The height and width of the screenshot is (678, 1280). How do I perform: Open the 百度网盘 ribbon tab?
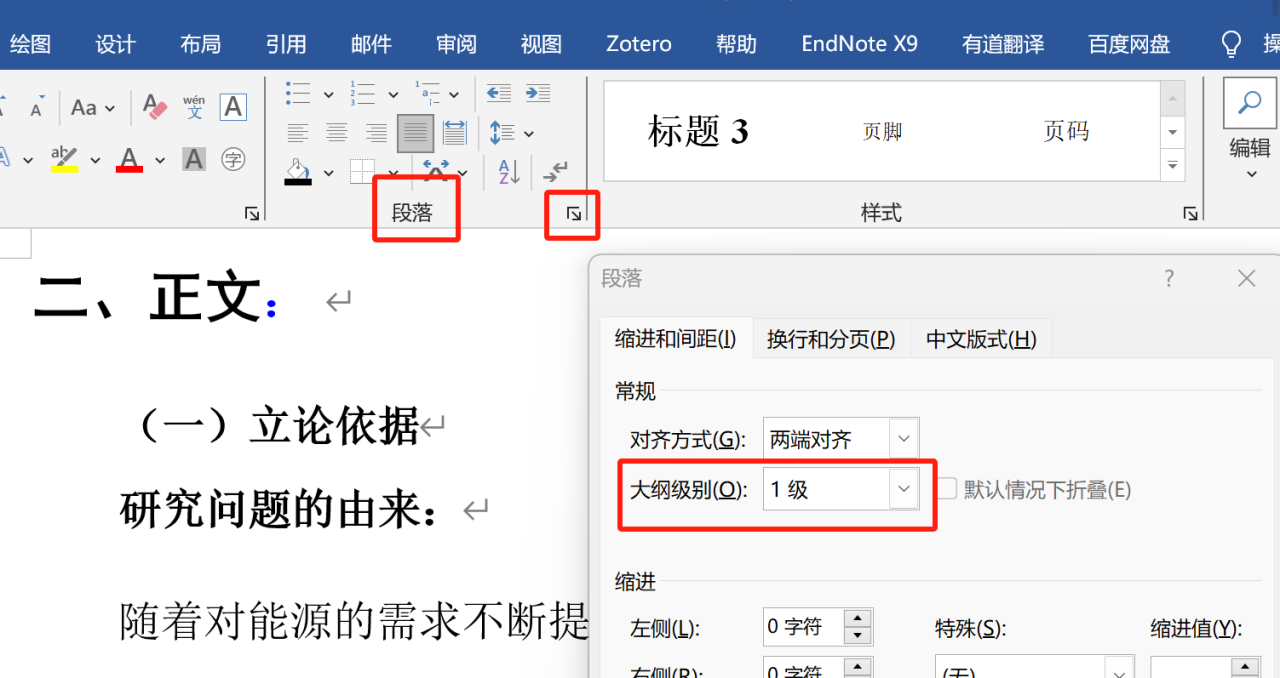click(1129, 44)
